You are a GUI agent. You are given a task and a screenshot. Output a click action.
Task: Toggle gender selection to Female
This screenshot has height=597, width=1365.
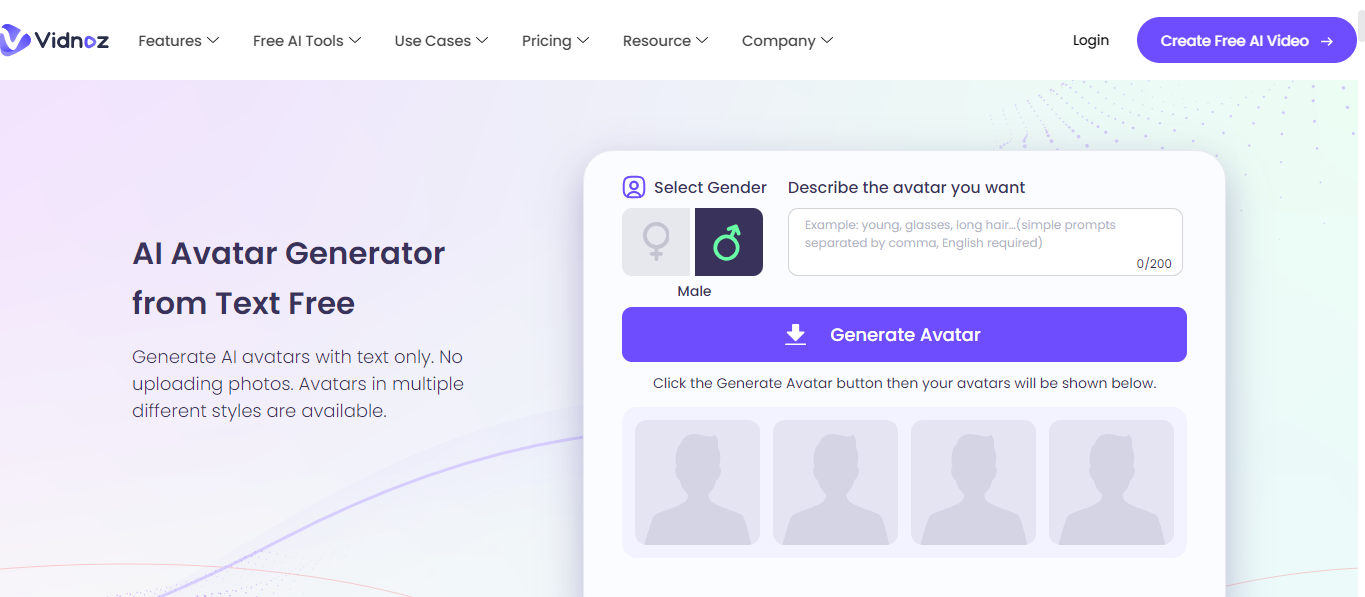(x=657, y=241)
